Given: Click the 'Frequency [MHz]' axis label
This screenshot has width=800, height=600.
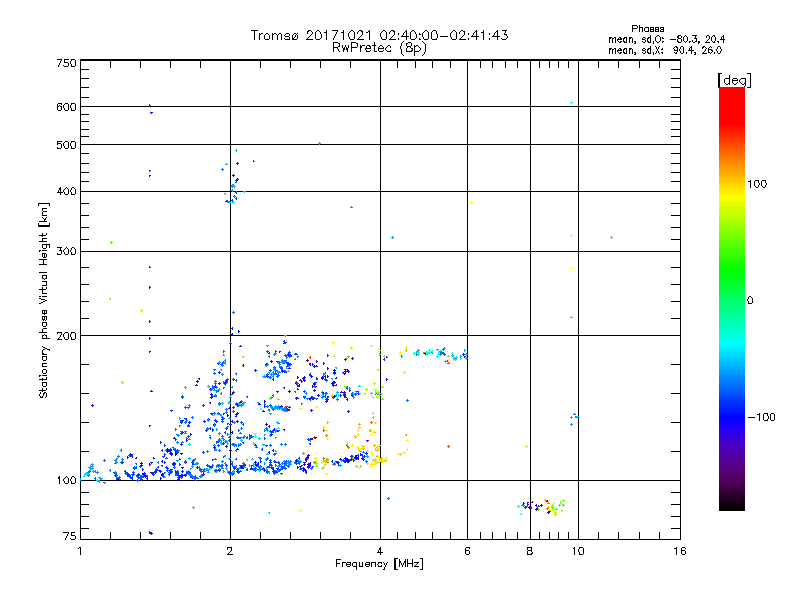Looking at the screenshot, I should (379, 564).
